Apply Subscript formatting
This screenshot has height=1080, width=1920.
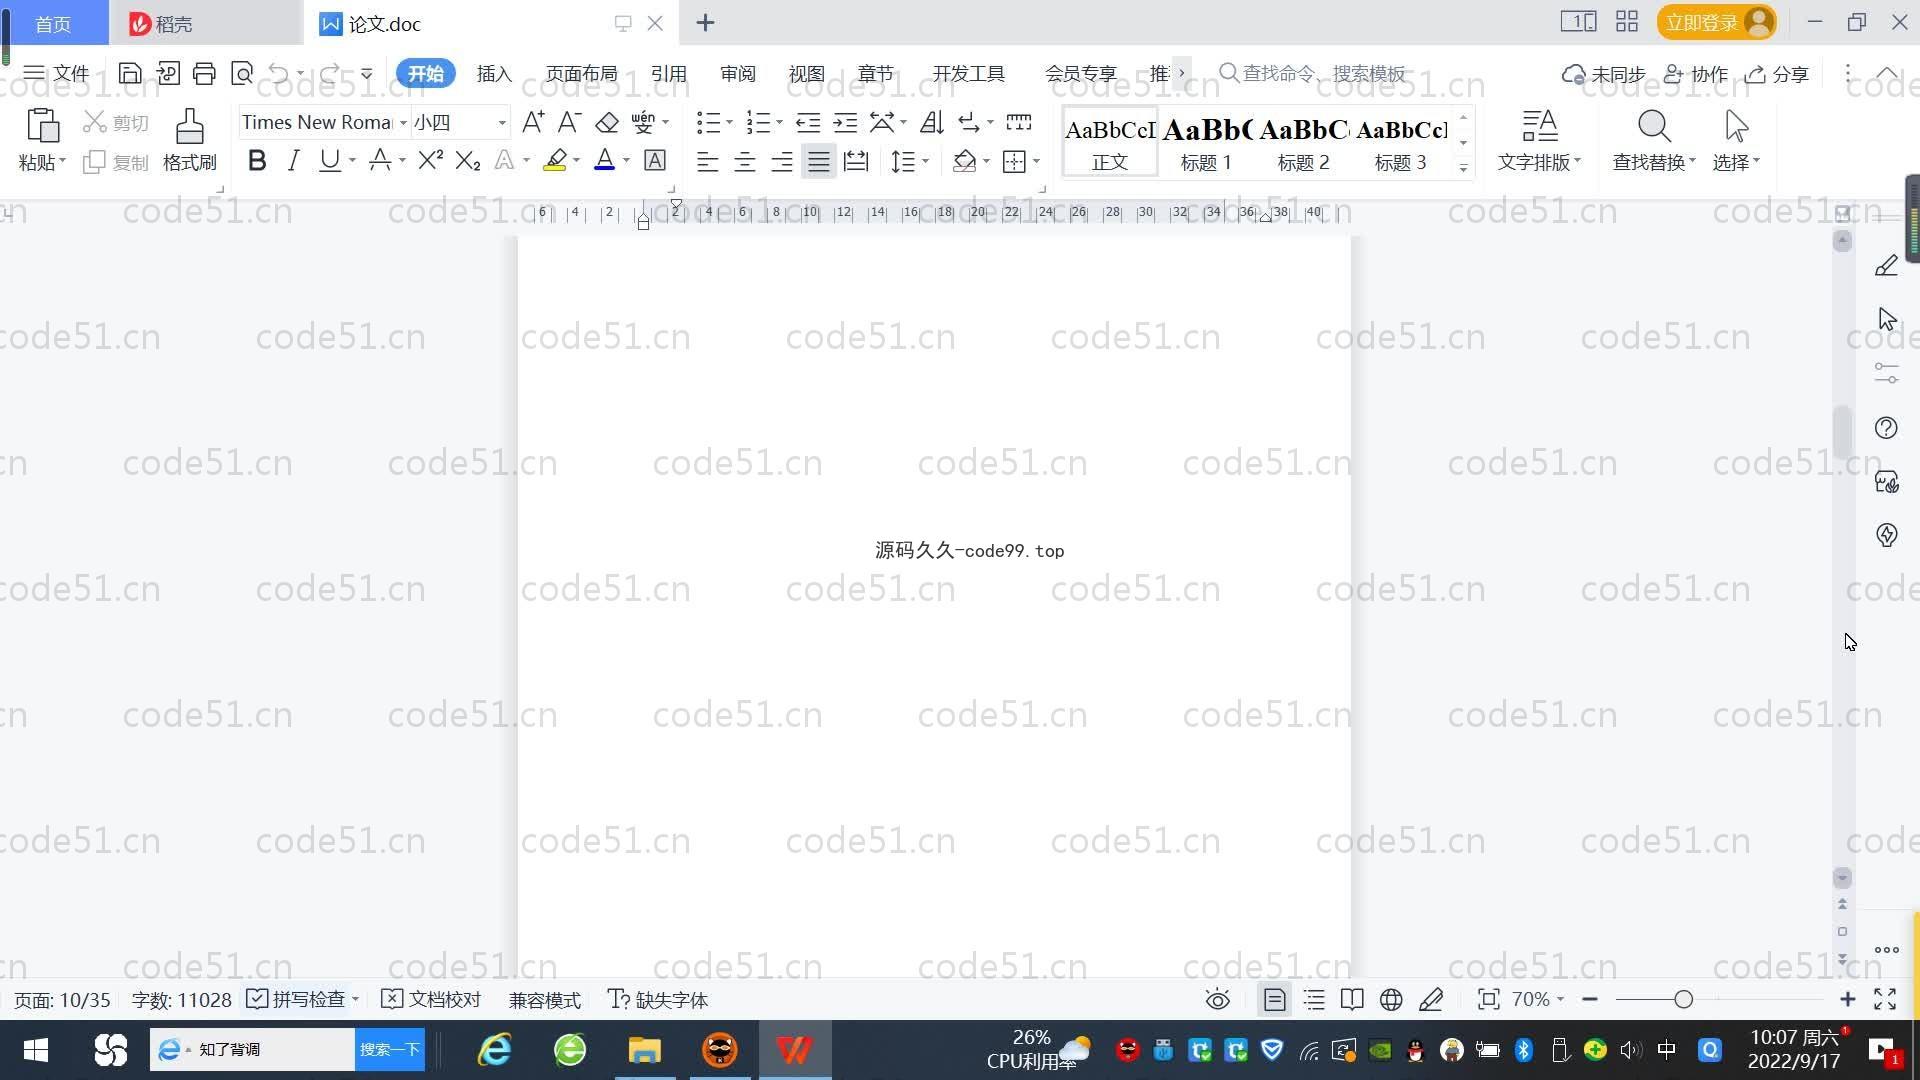click(467, 160)
